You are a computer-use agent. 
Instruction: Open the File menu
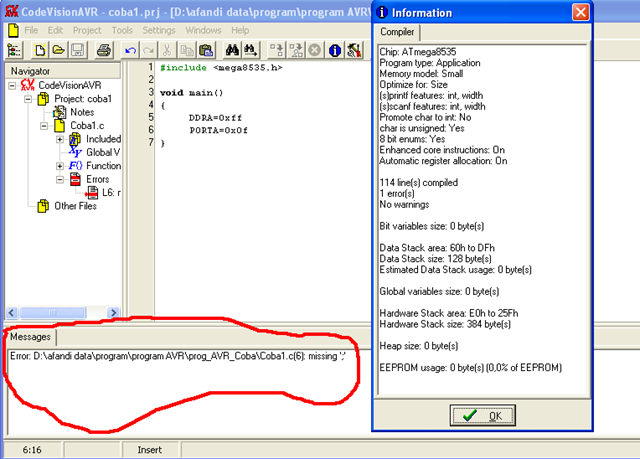31,31
